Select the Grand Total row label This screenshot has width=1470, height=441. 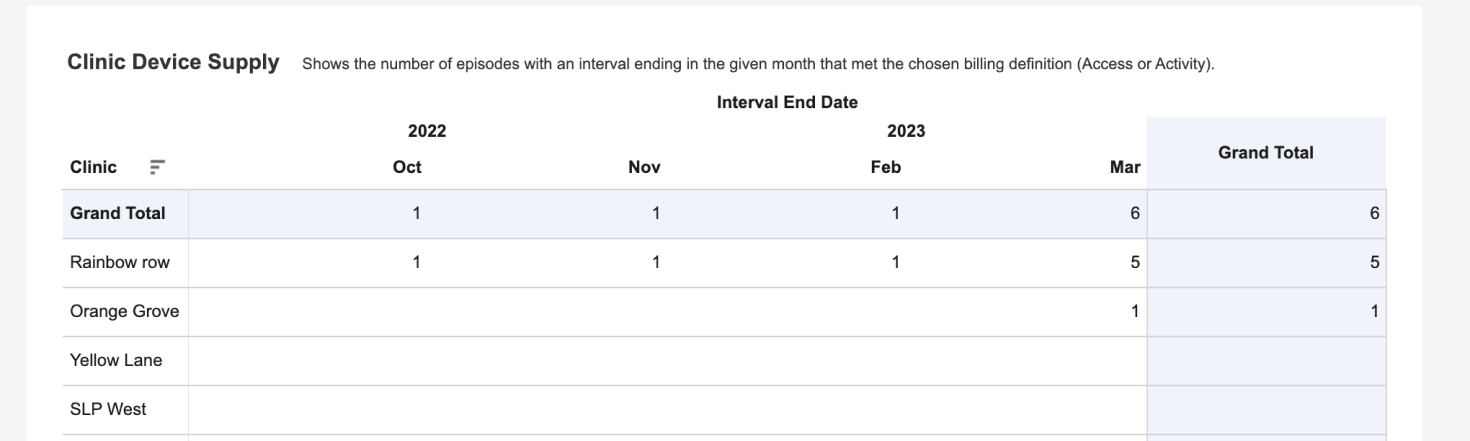[x=118, y=213]
